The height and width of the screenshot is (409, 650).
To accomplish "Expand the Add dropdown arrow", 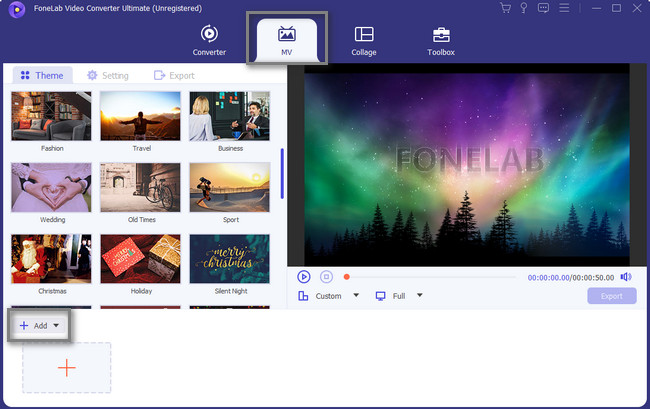I will coord(56,326).
